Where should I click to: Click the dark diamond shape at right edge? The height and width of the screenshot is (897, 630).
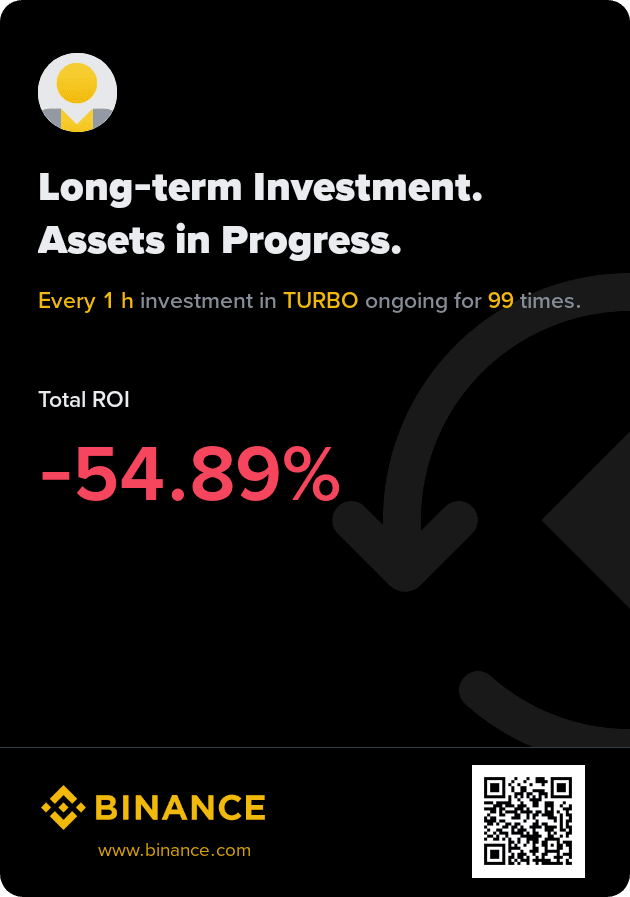pos(590,520)
